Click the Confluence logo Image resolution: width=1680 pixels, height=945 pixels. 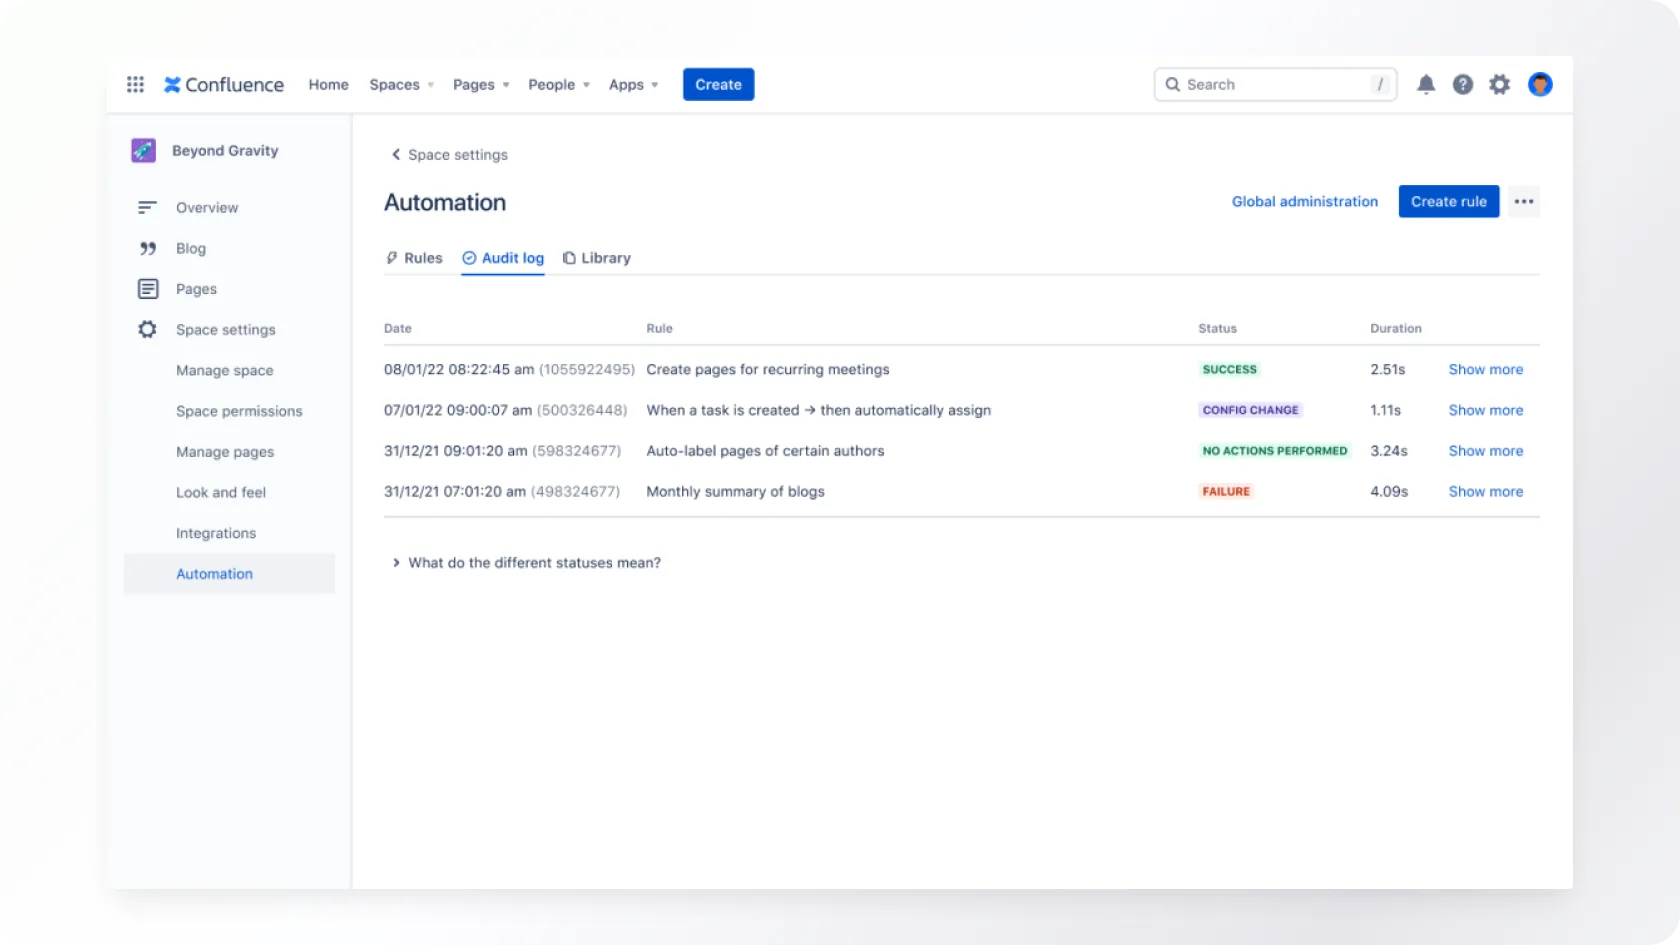[224, 85]
